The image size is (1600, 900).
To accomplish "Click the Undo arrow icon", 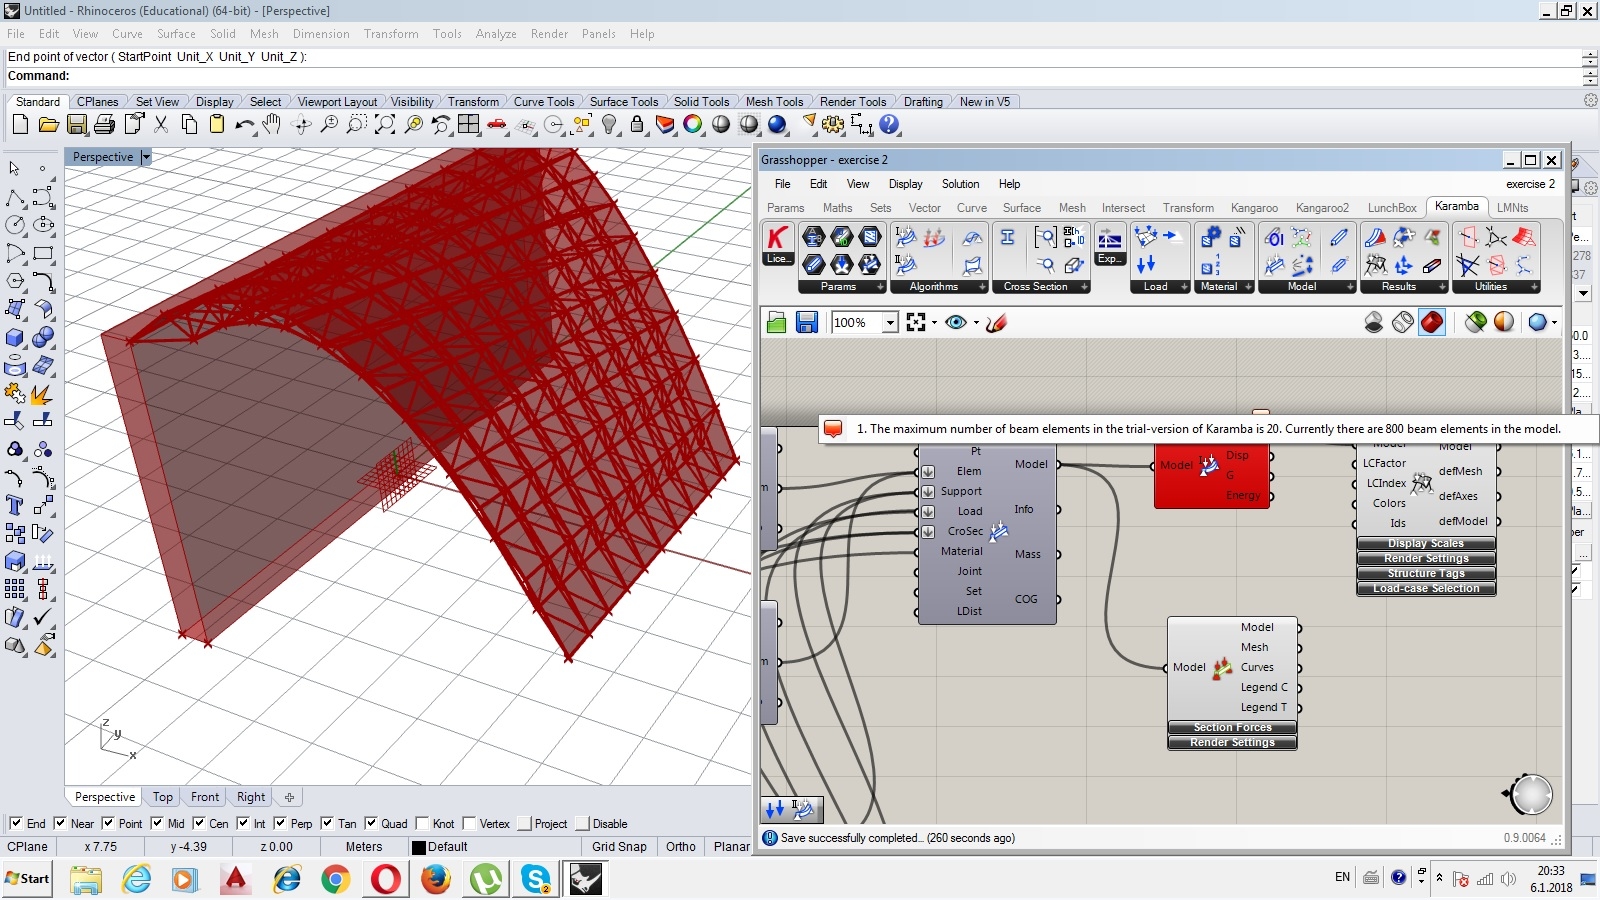I will (x=244, y=125).
